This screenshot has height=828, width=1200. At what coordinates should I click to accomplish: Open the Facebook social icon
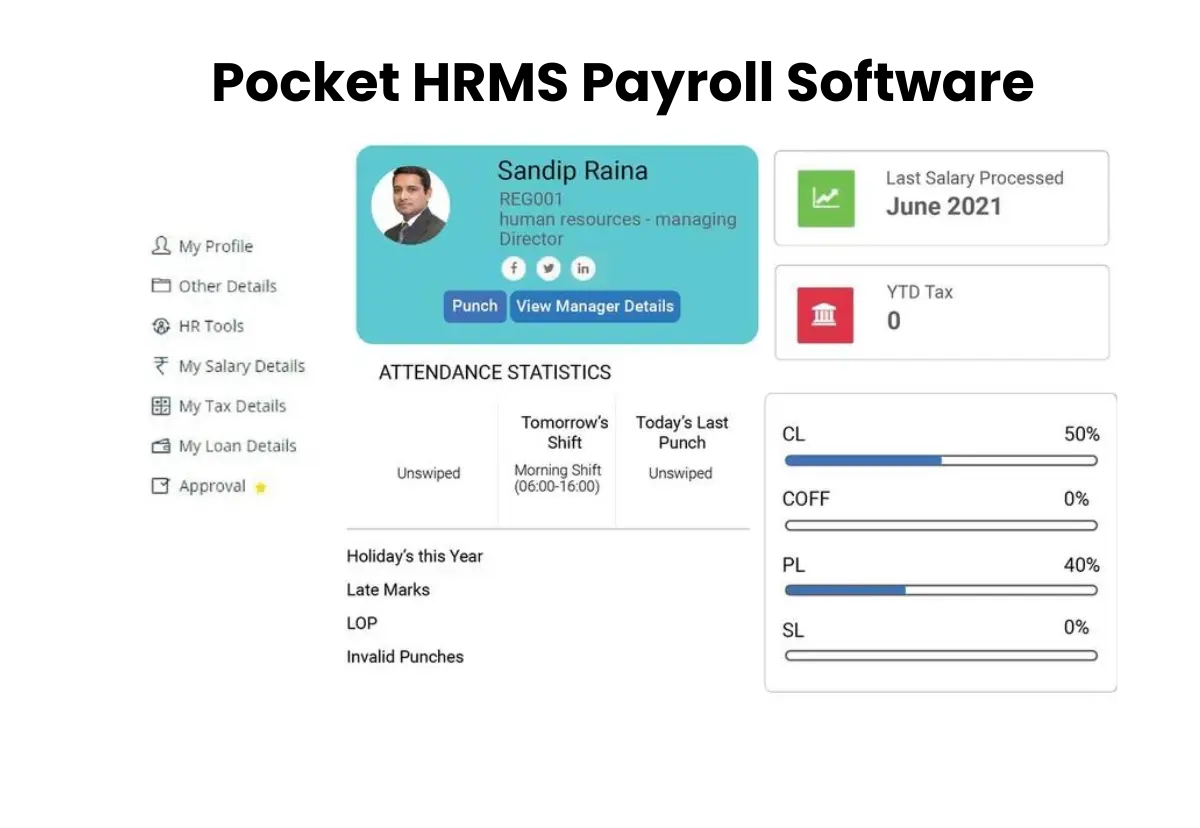(513, 268)
